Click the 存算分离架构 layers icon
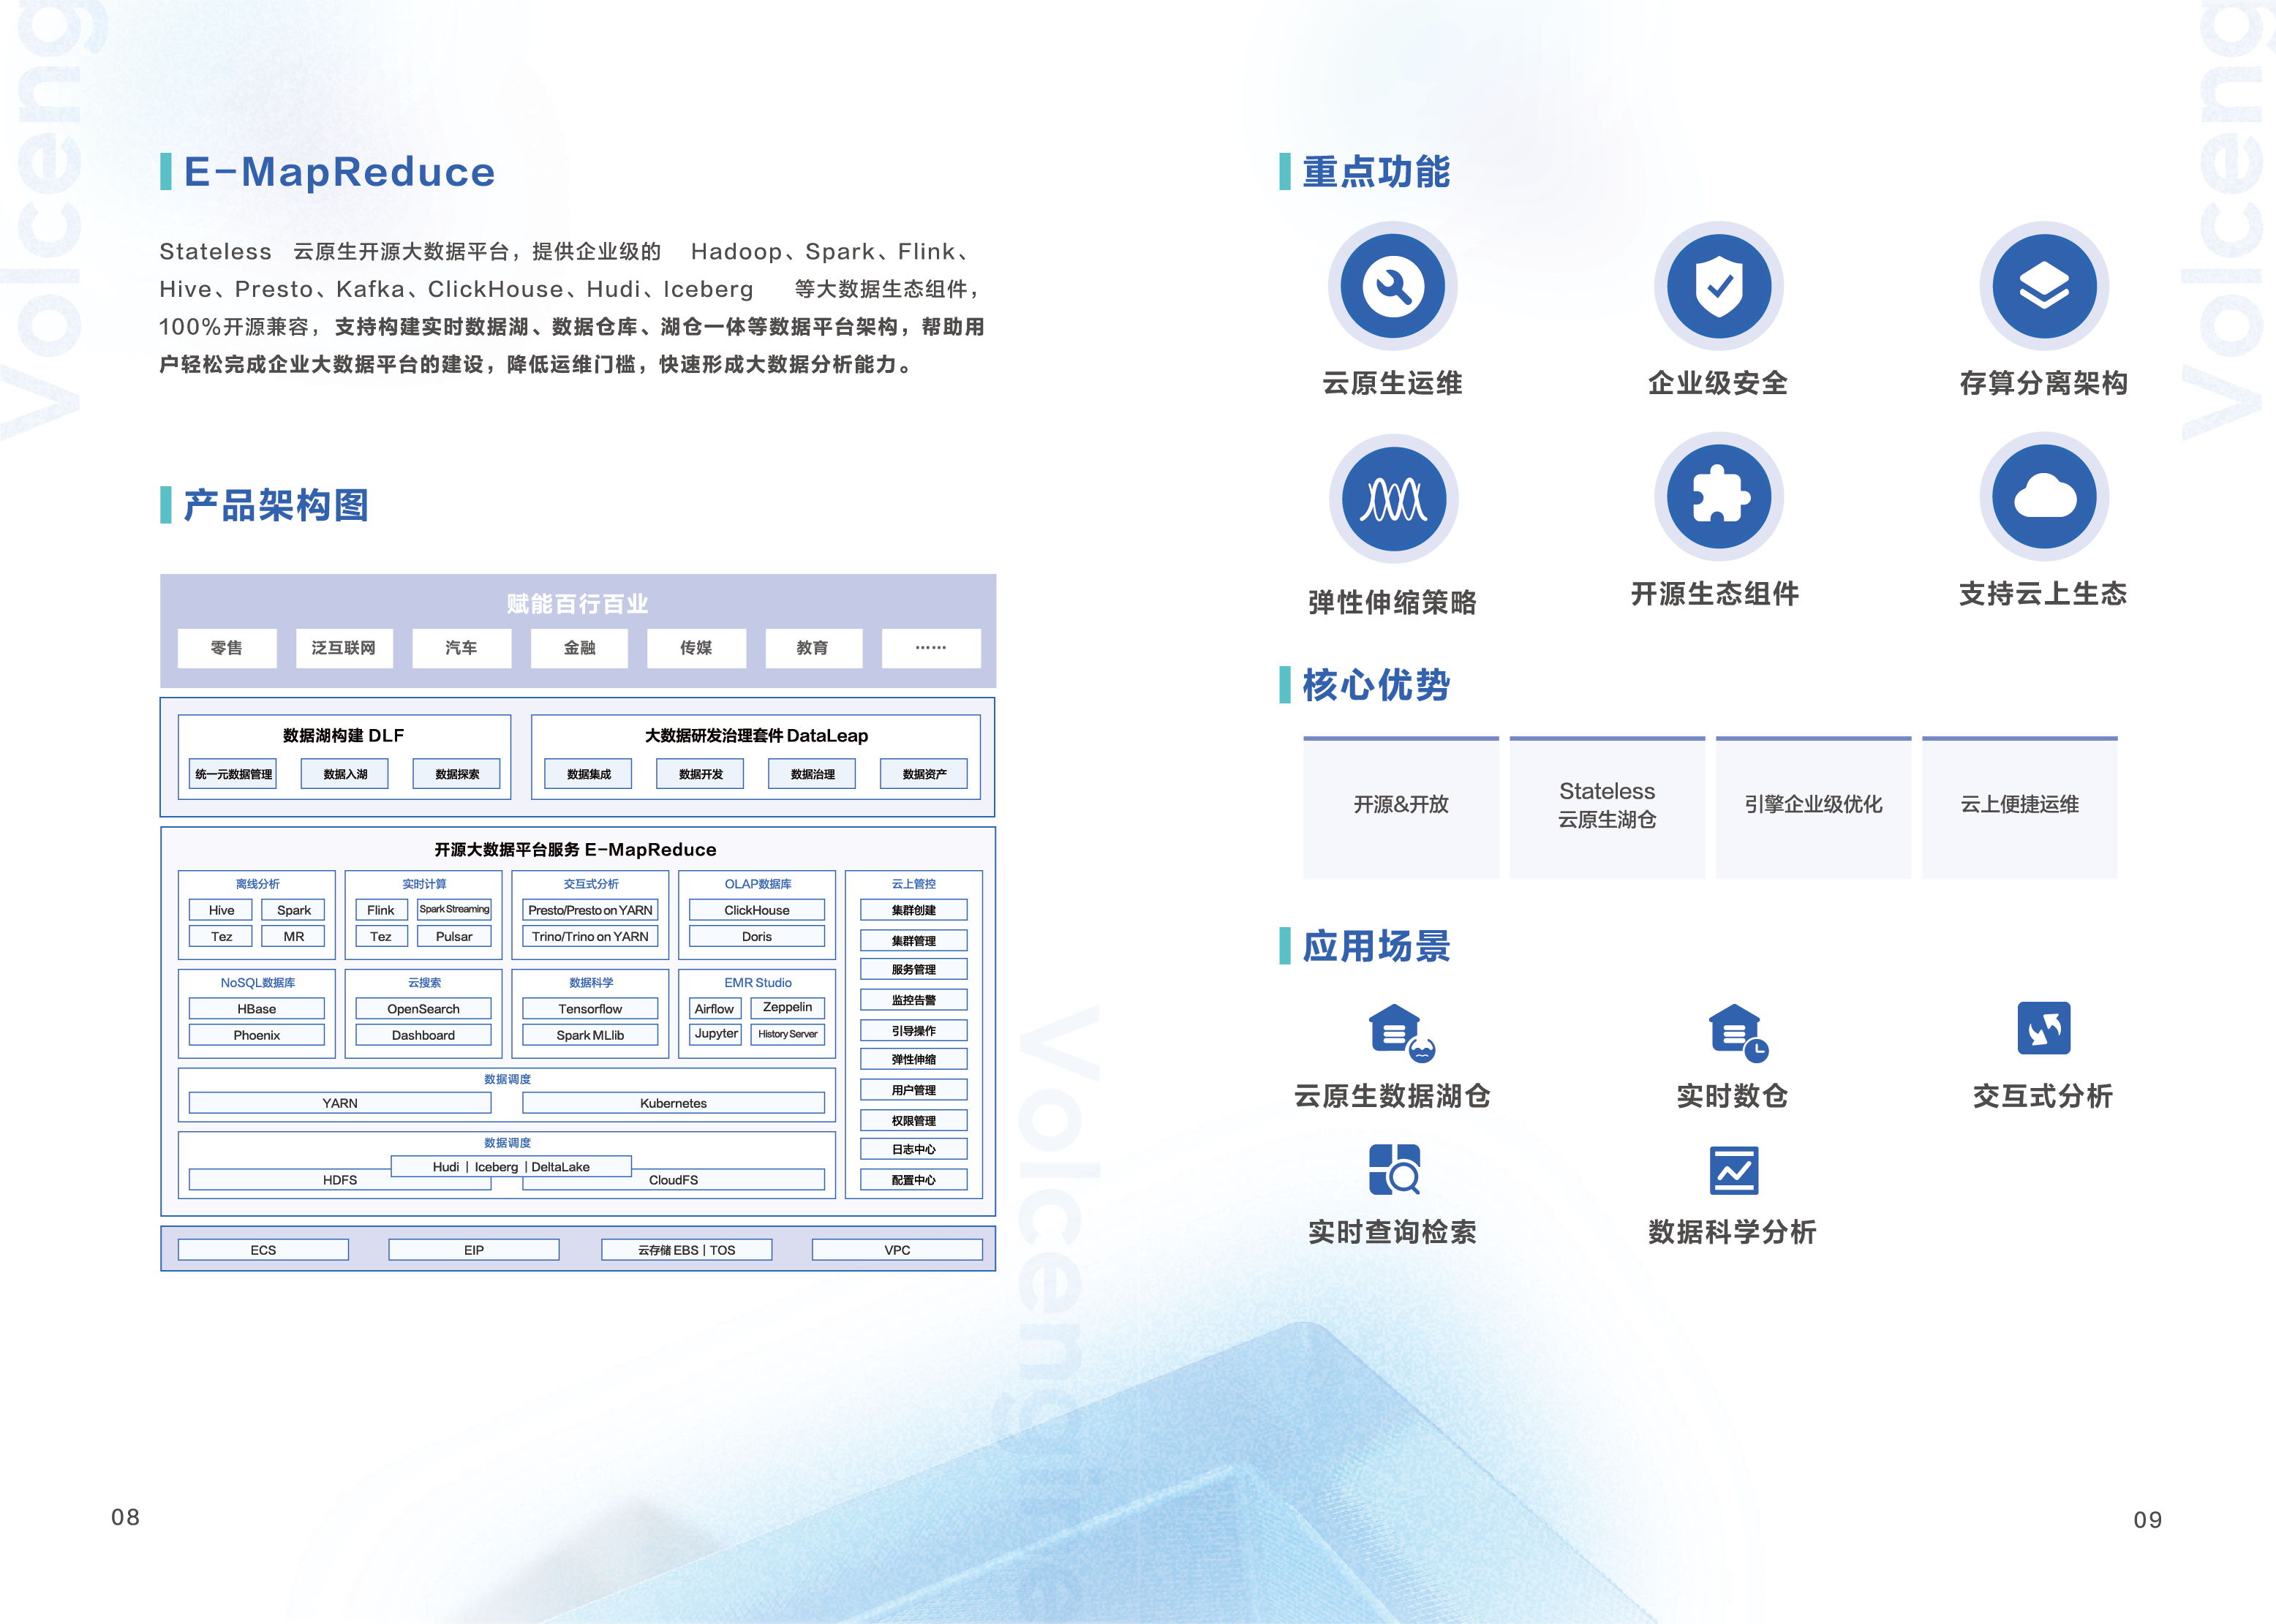 pos(2043,287)
